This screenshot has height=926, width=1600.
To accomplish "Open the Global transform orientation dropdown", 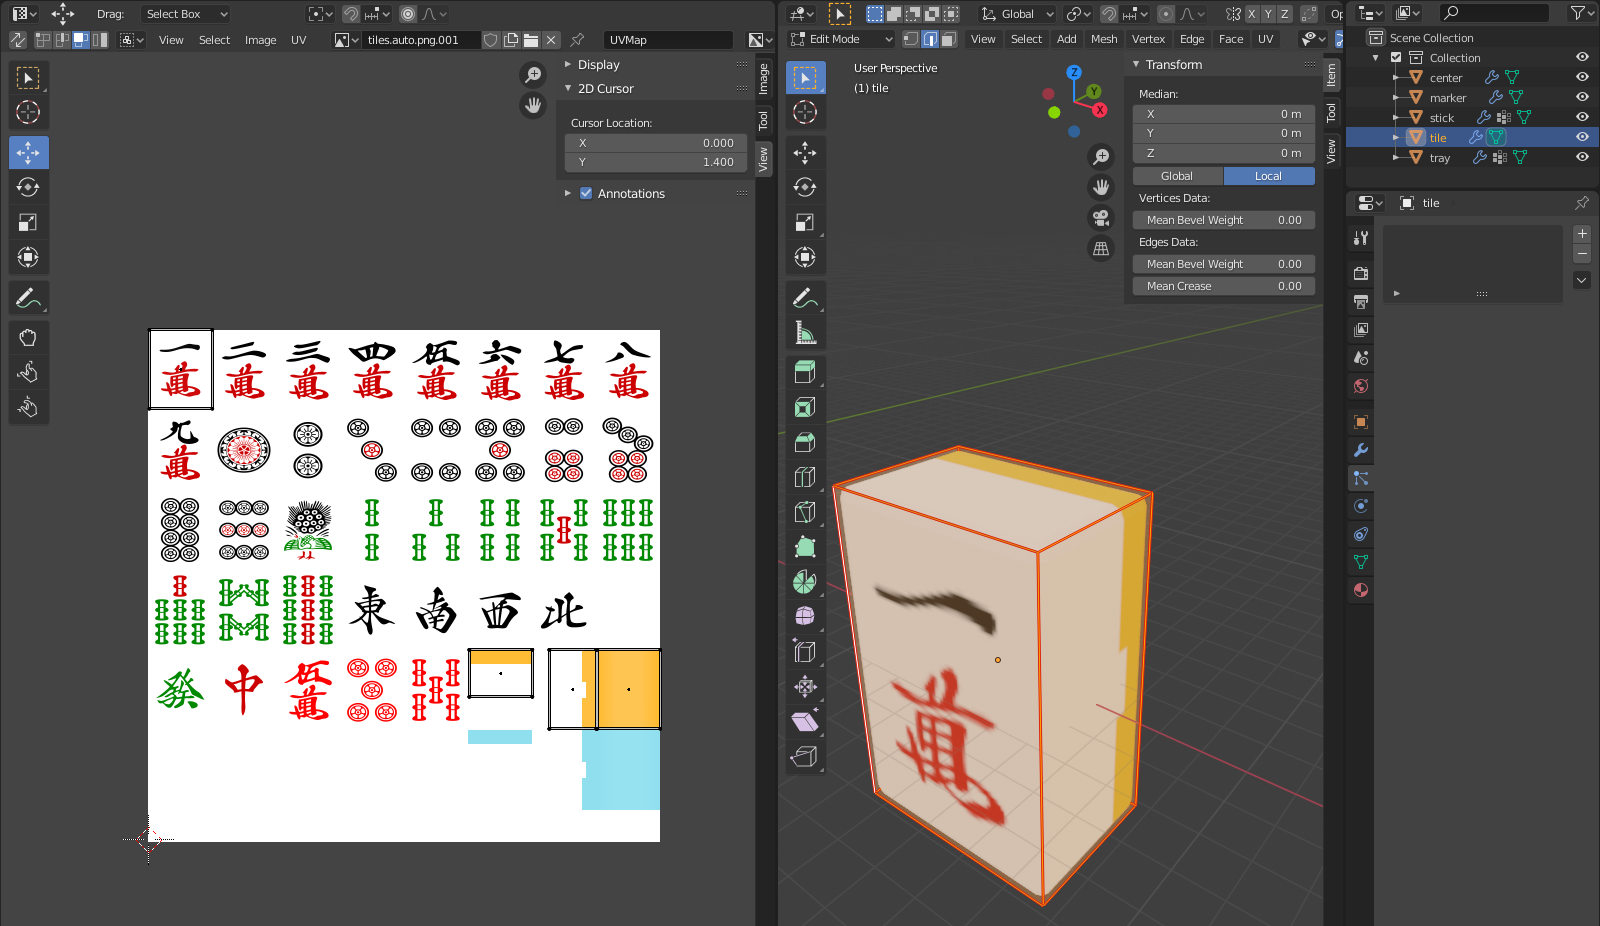I will [1017, 14].
